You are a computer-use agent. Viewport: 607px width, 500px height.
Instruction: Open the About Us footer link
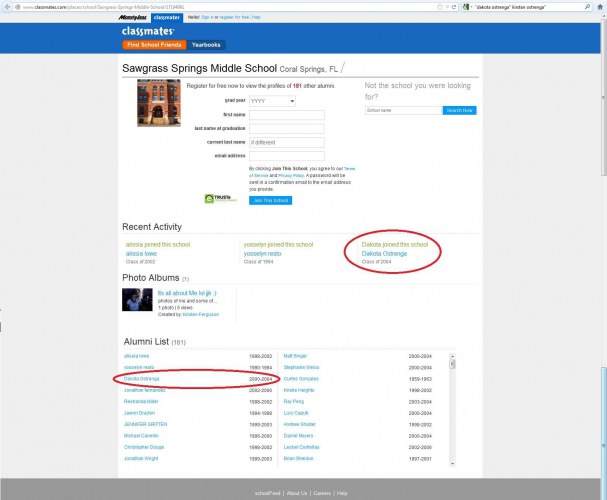(x=297, y=493)
